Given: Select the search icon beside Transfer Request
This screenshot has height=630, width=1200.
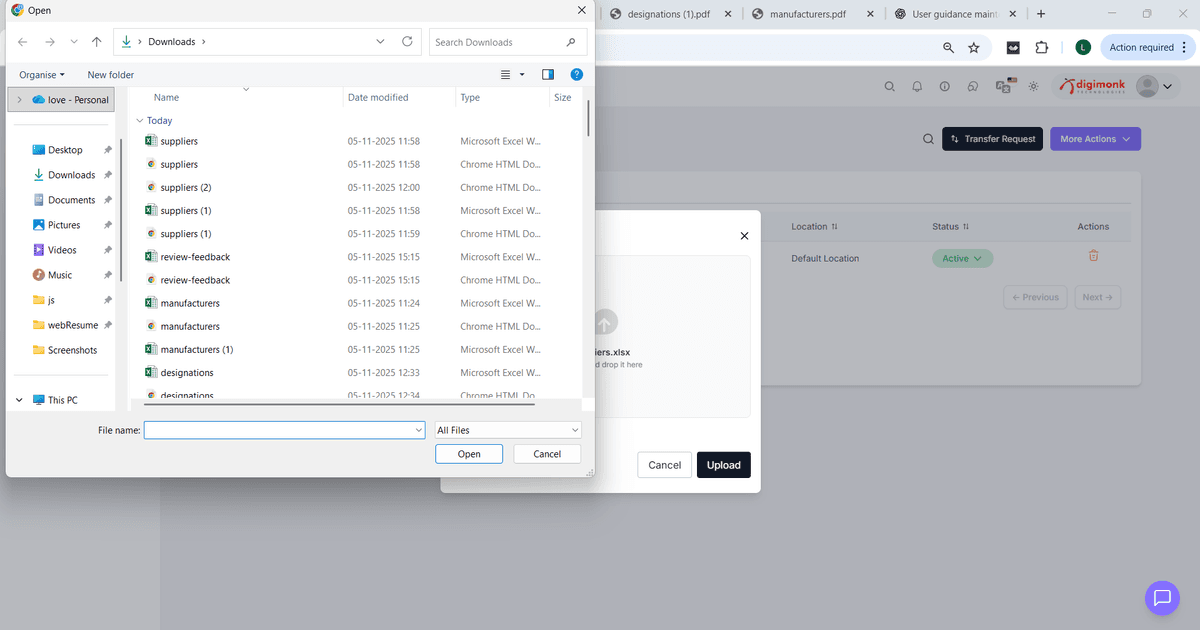Looking at the screenshot, I should (x=928, y=139).
